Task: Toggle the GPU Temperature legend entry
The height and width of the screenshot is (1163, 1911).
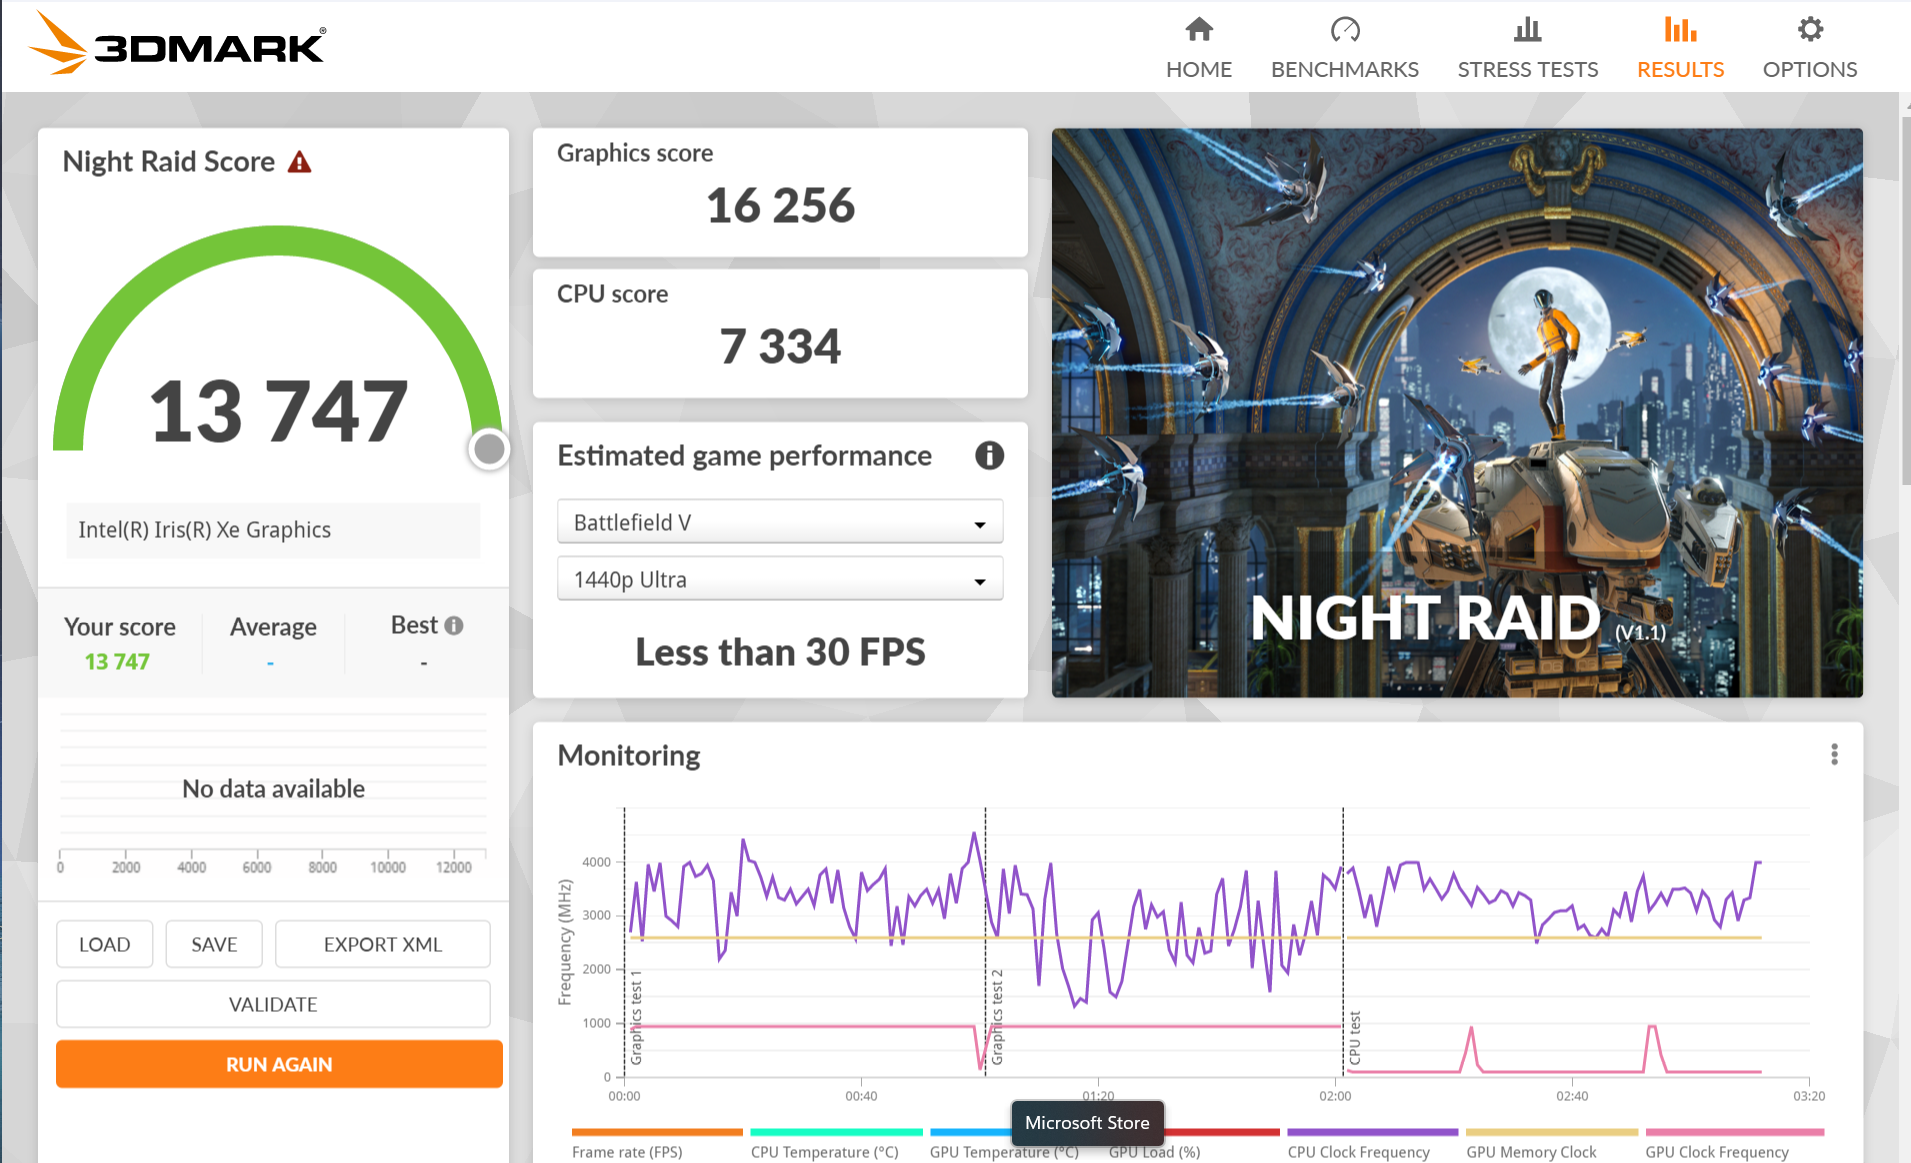Action: point(1004,1152)
